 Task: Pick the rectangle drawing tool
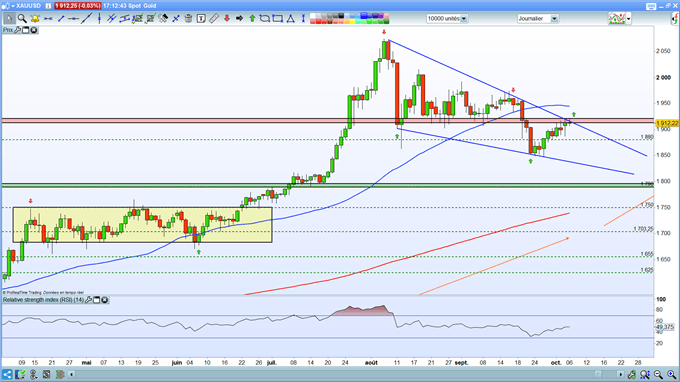click(x=278, y=18)
